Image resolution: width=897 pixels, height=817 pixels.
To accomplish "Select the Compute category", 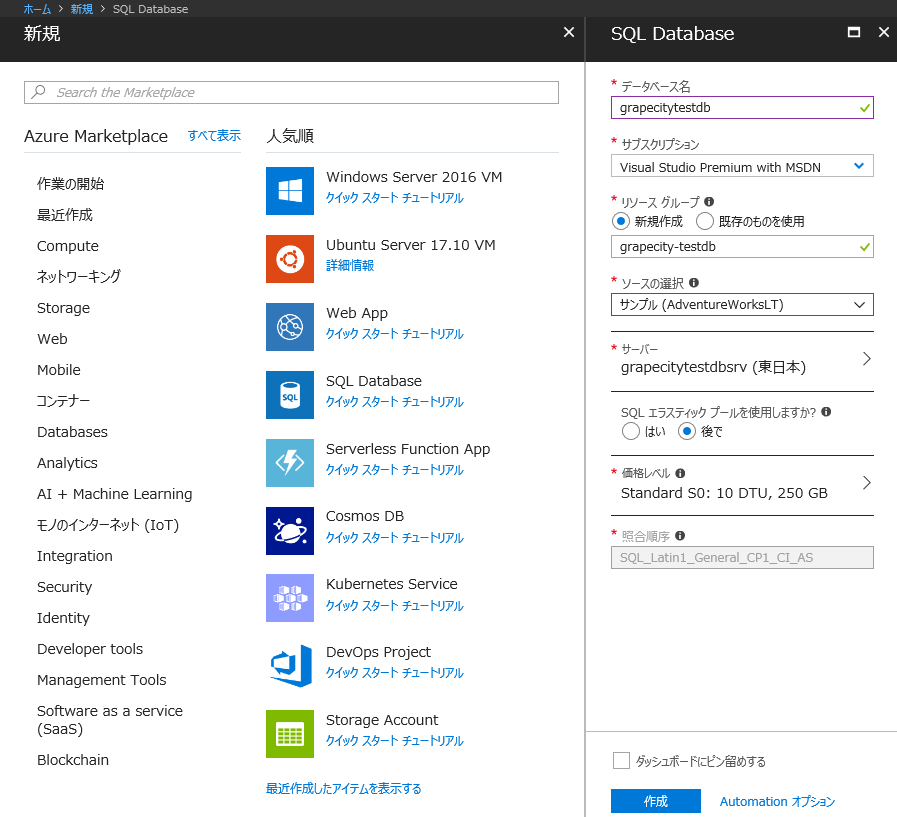I will tap(68, 246).
